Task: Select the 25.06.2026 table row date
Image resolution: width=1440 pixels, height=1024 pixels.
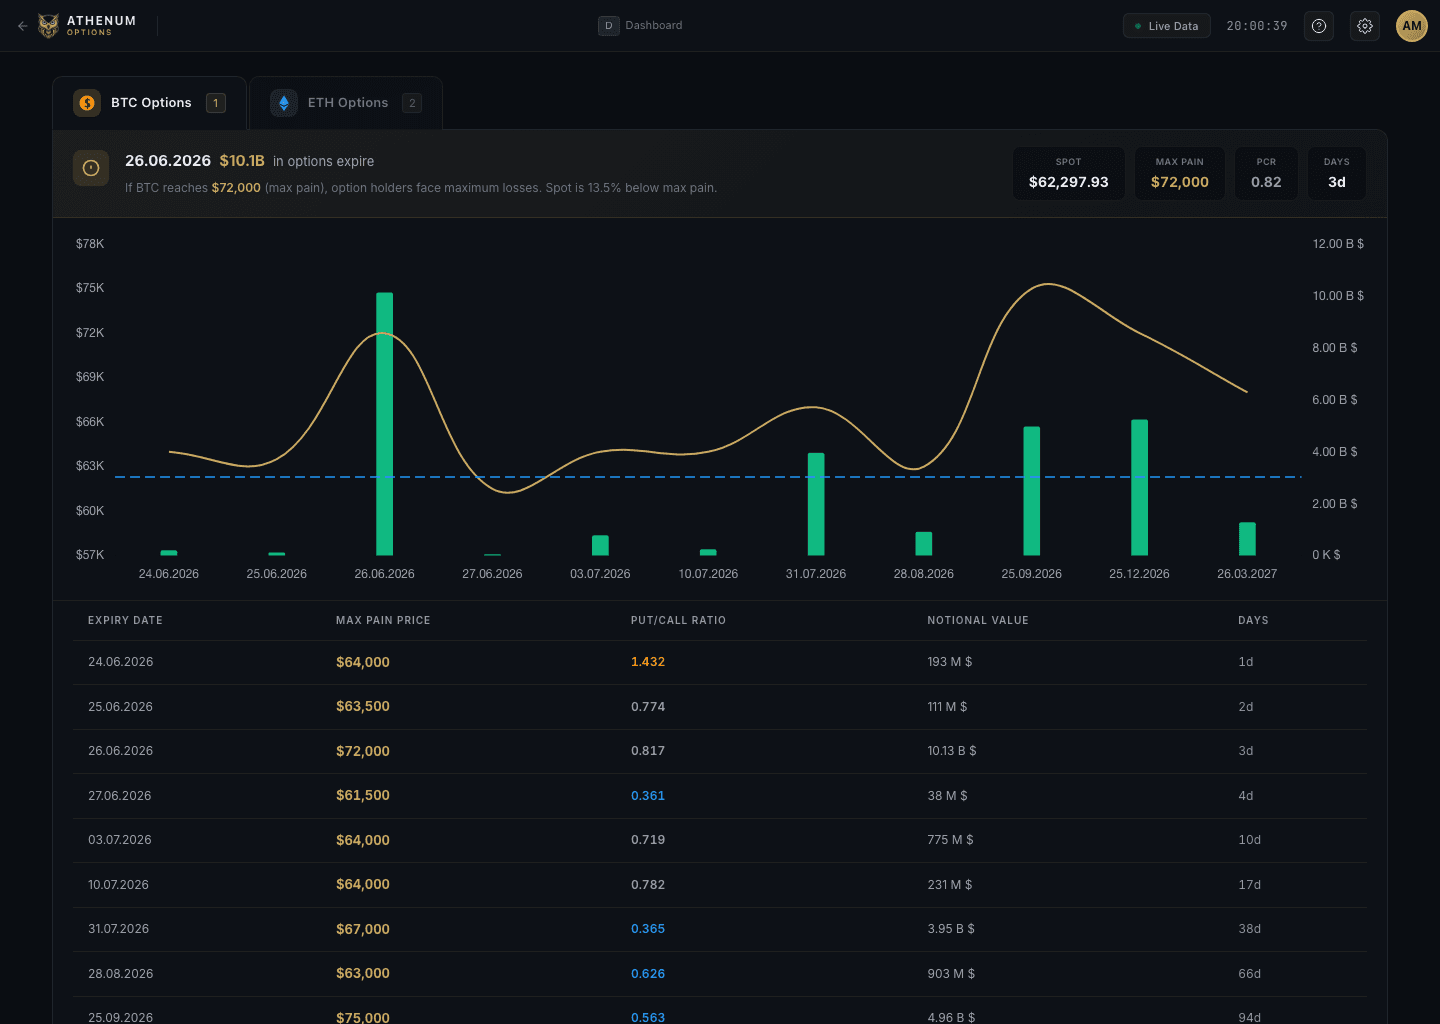Action: [121, 707]
